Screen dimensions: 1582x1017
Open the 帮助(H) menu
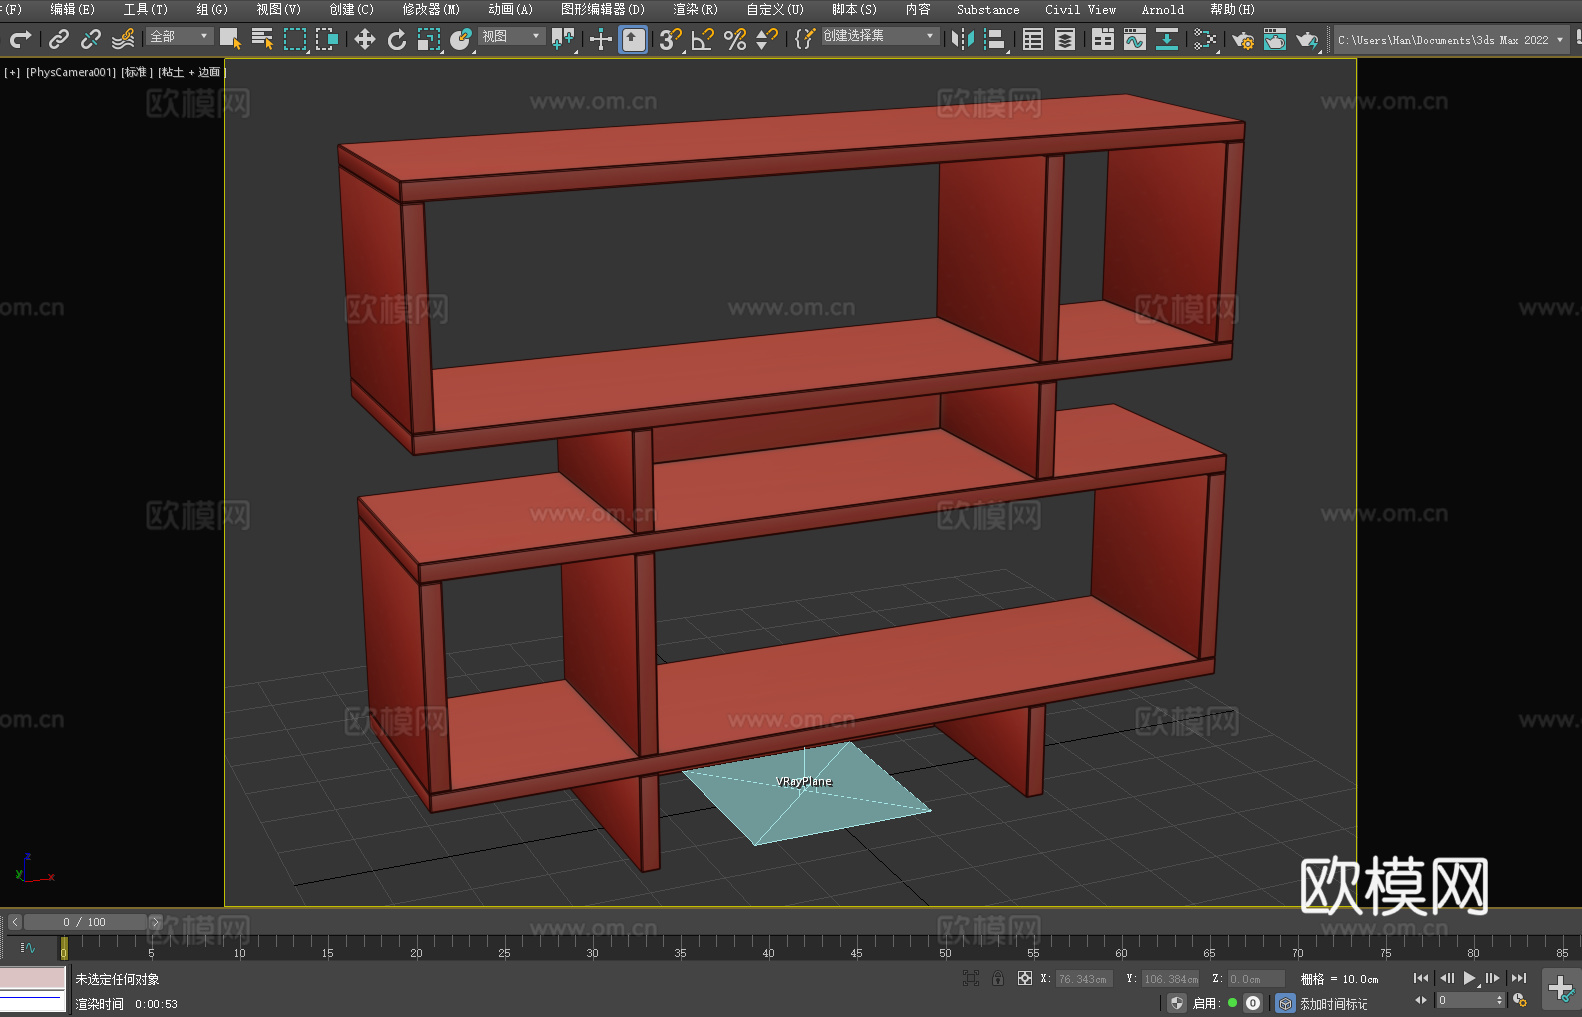point(1232,9)
